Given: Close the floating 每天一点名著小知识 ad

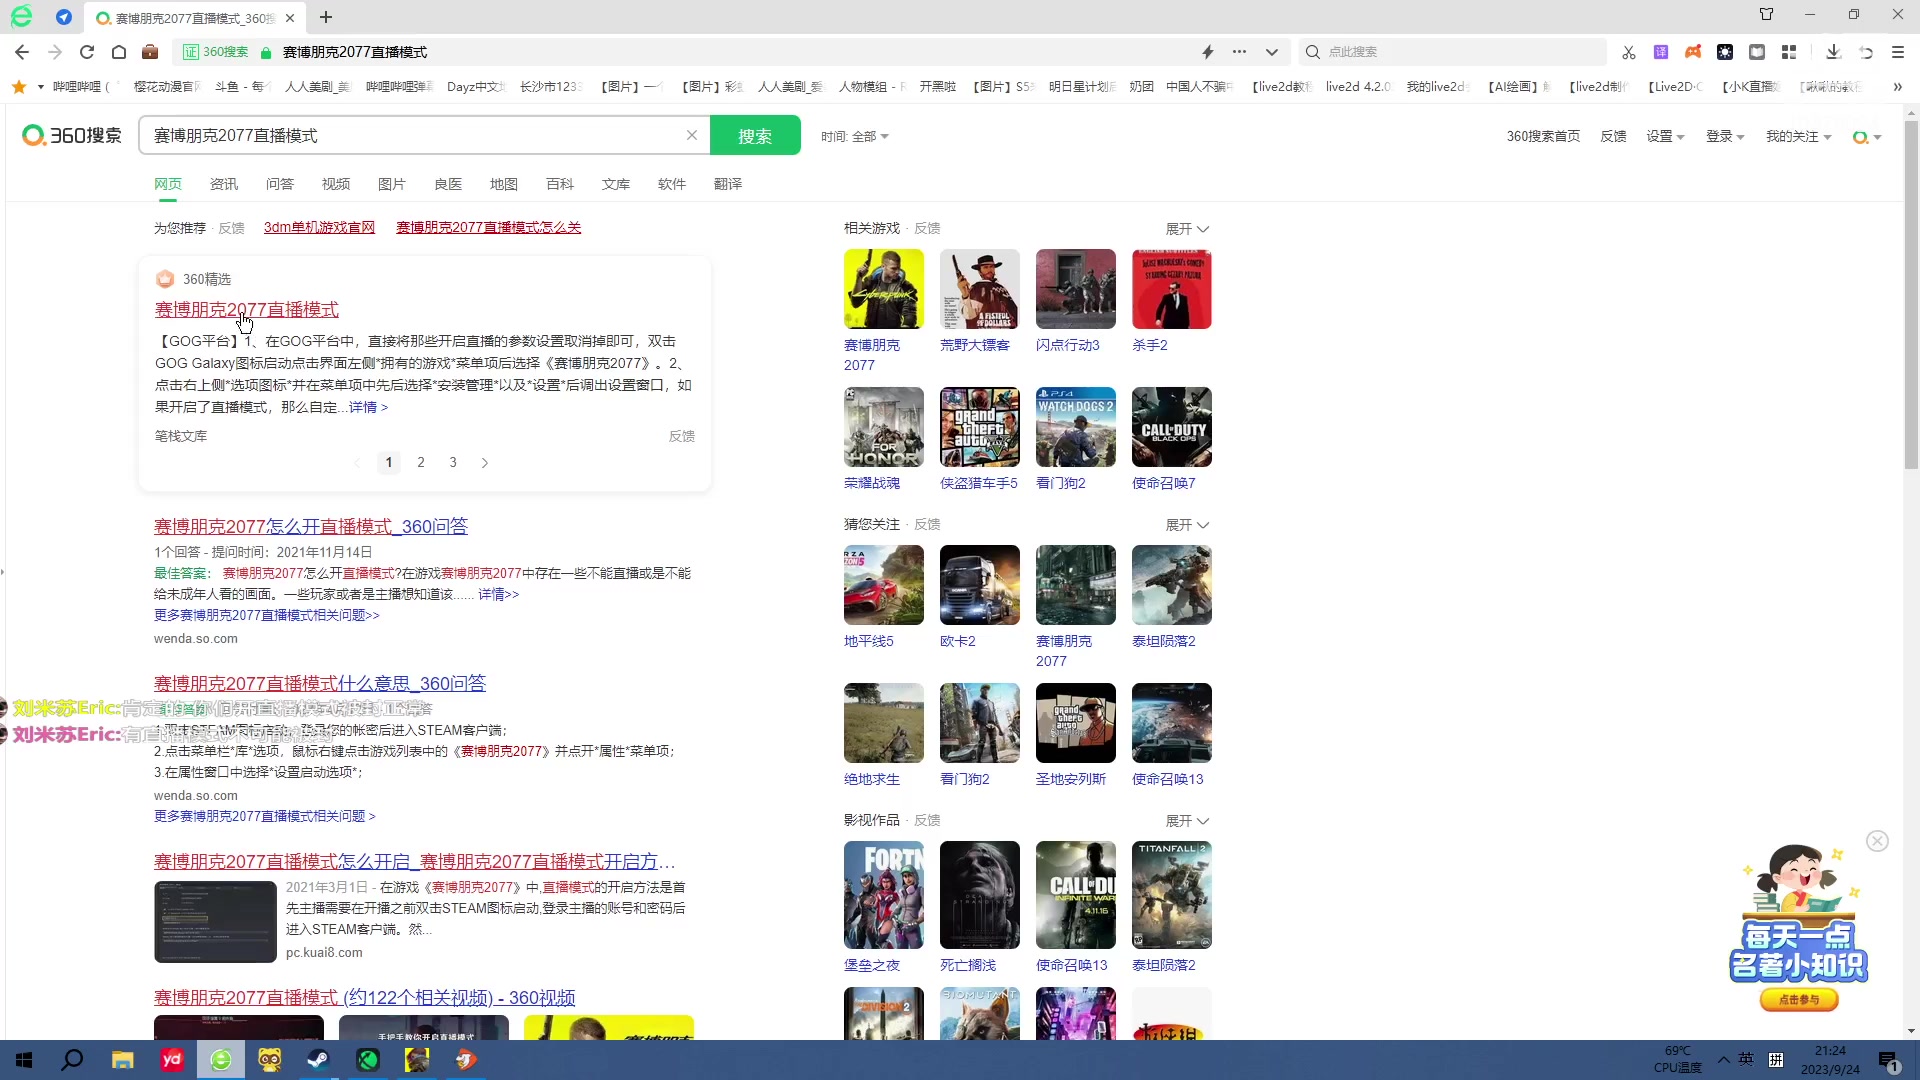Looking at the screenshot, I should pyautogui.click(x=1877, y=841).
